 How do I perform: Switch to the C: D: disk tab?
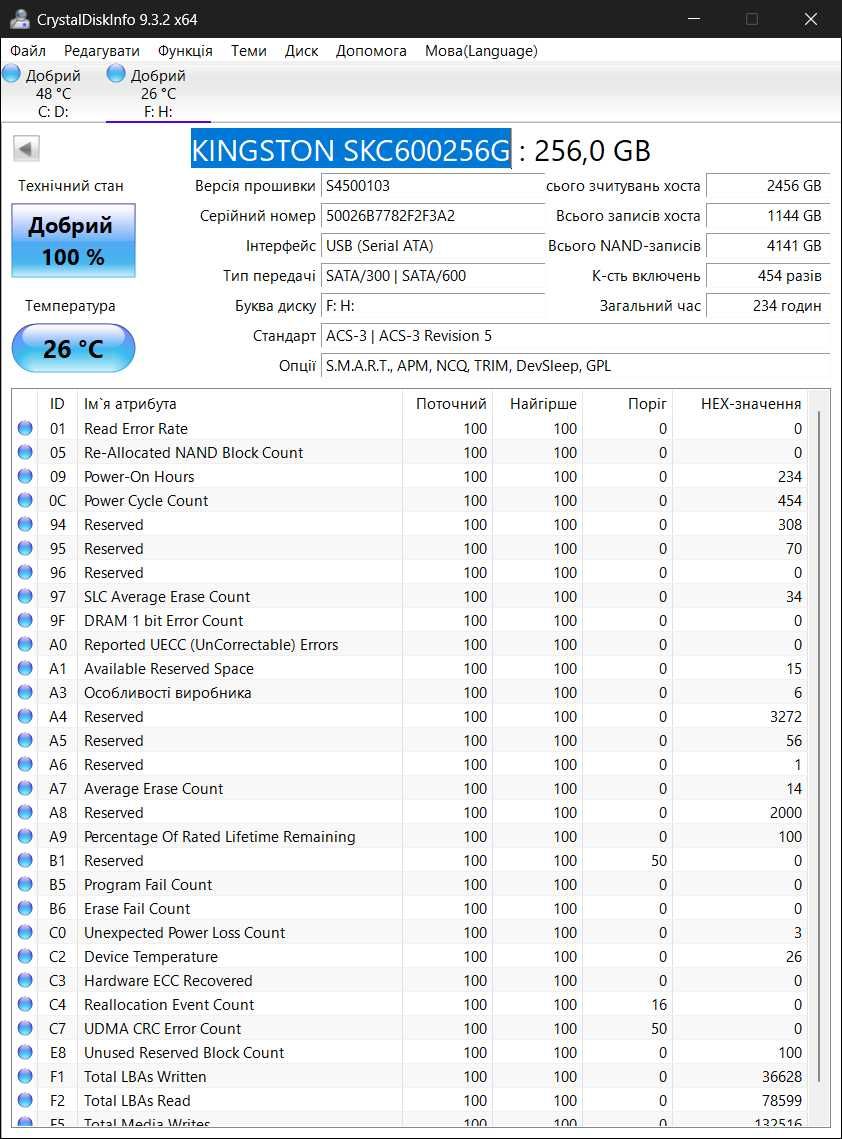pos(53,93)
